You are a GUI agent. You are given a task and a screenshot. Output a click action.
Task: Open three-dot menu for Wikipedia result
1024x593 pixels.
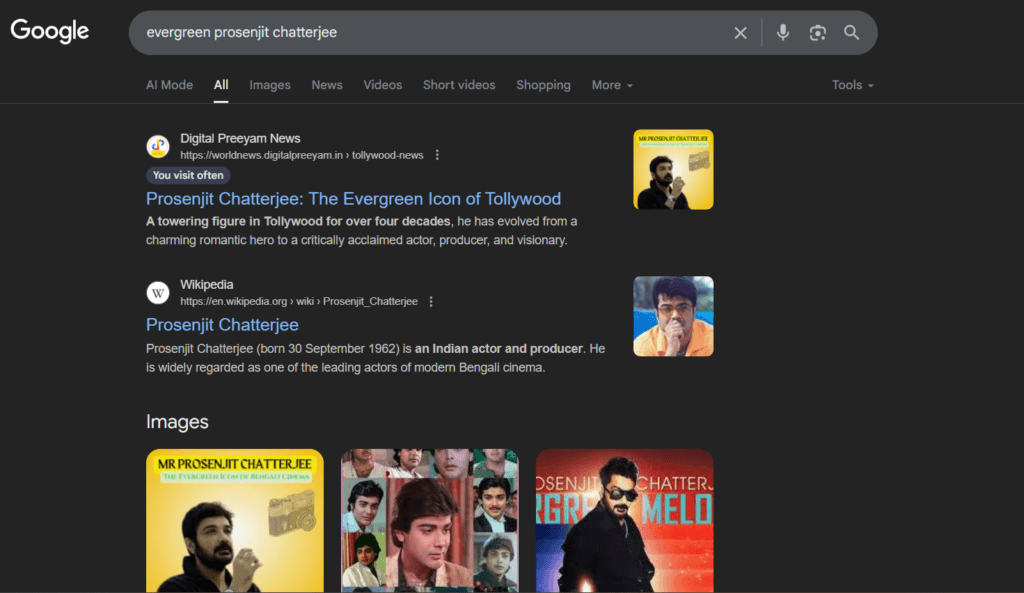click(431, 302)
